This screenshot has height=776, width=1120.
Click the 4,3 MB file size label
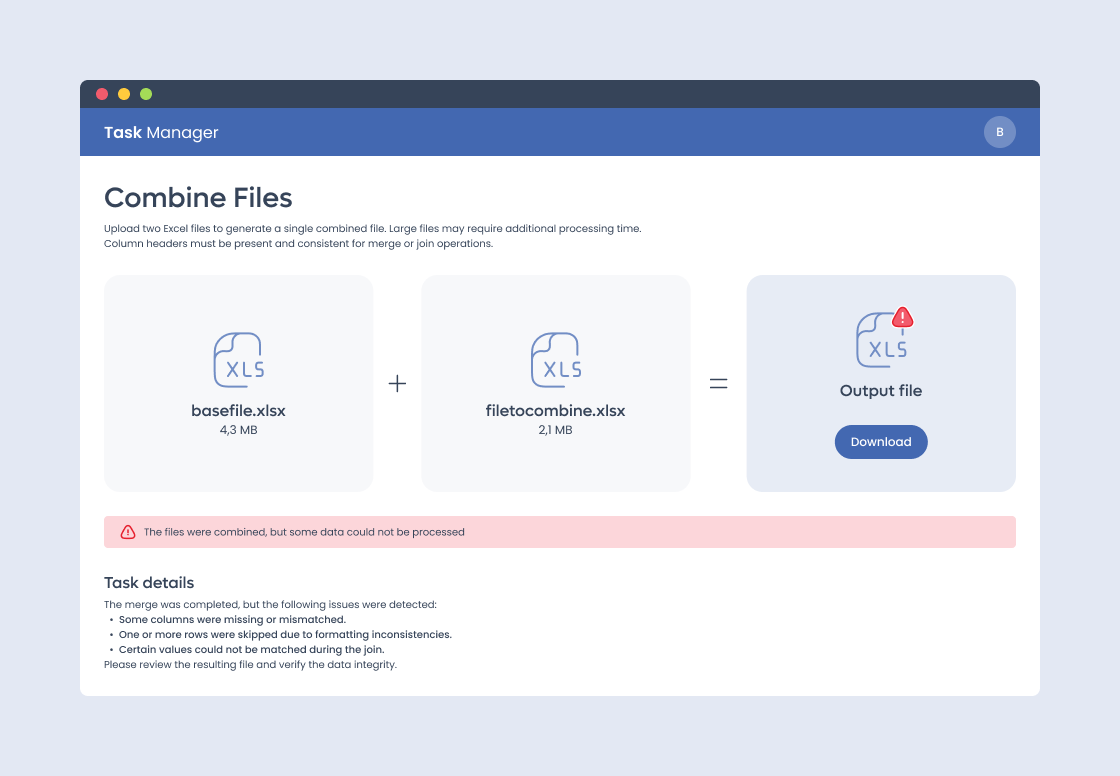239,430
